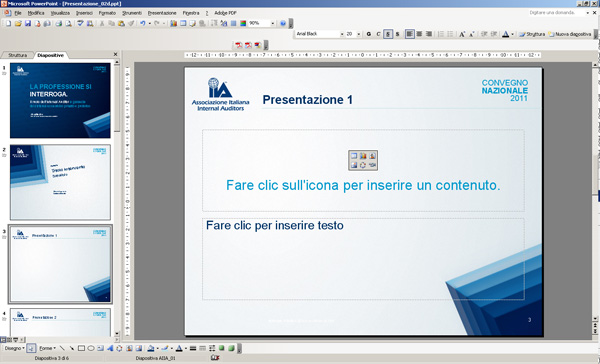Click the Nuova diapositiva button

(x=570, y=34)
